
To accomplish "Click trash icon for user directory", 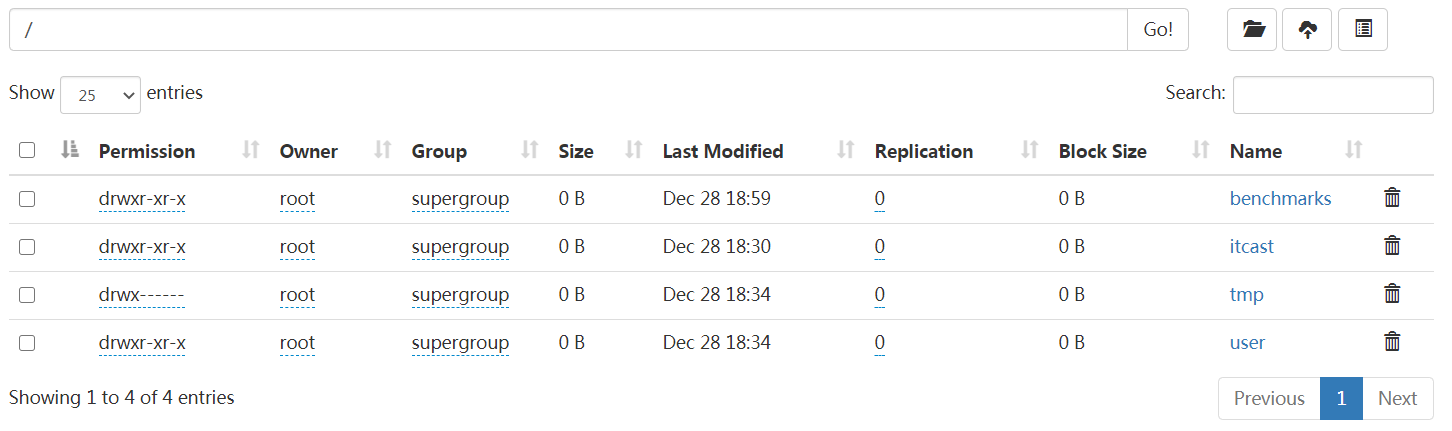I will 1391,342.
